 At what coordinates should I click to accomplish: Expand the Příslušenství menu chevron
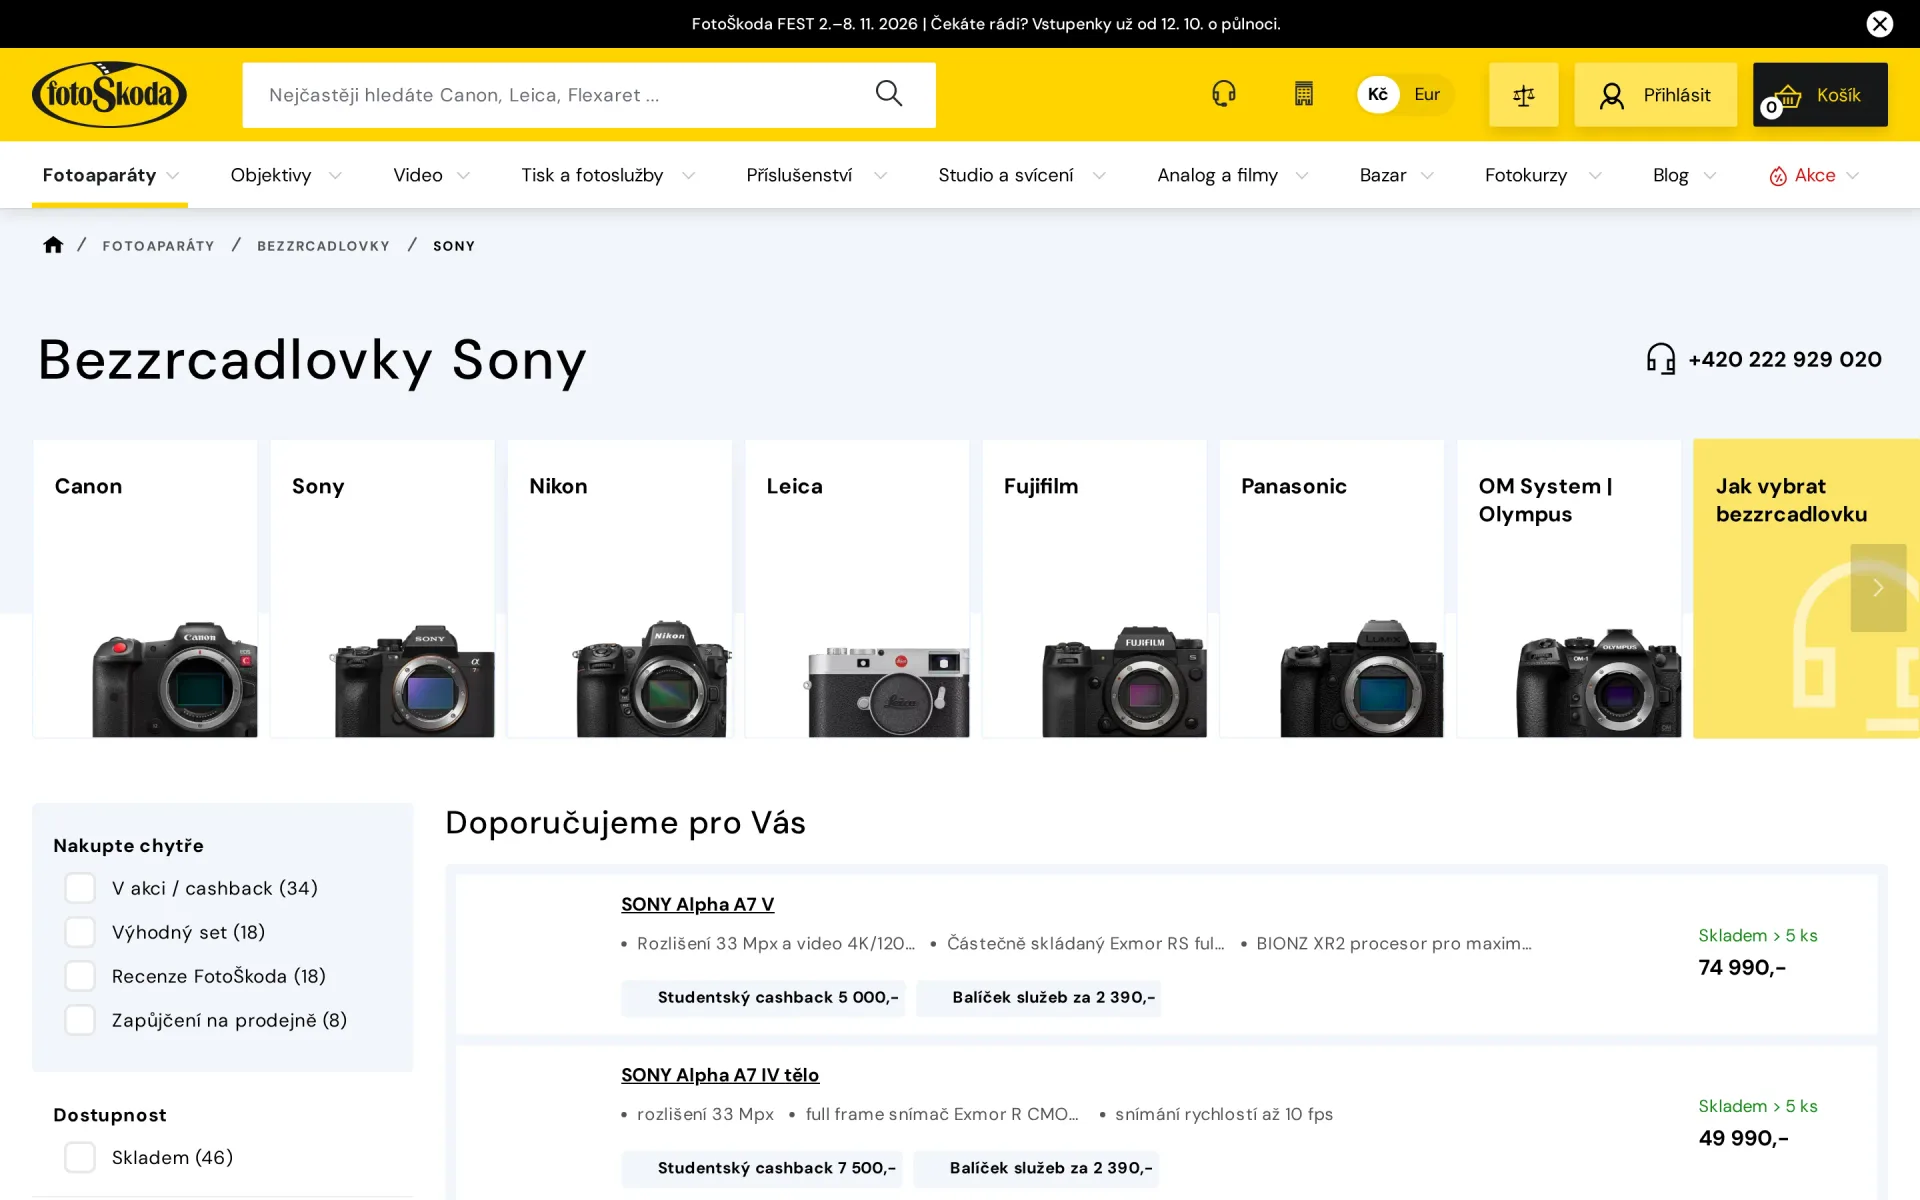(880, 176)
